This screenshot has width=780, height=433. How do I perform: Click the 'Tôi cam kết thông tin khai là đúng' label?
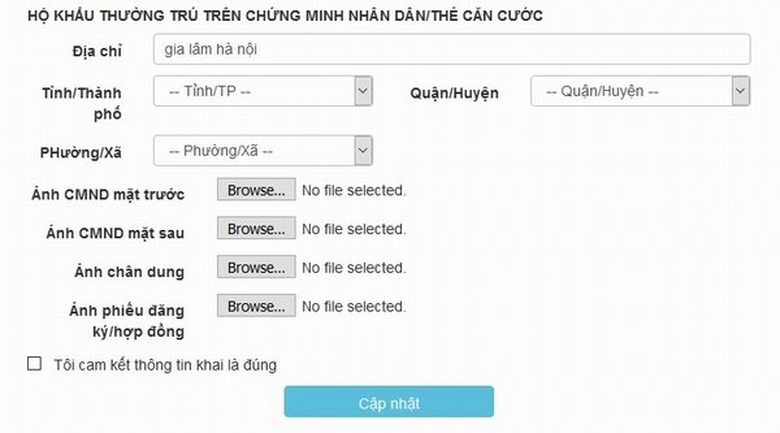tap(165, 365)
